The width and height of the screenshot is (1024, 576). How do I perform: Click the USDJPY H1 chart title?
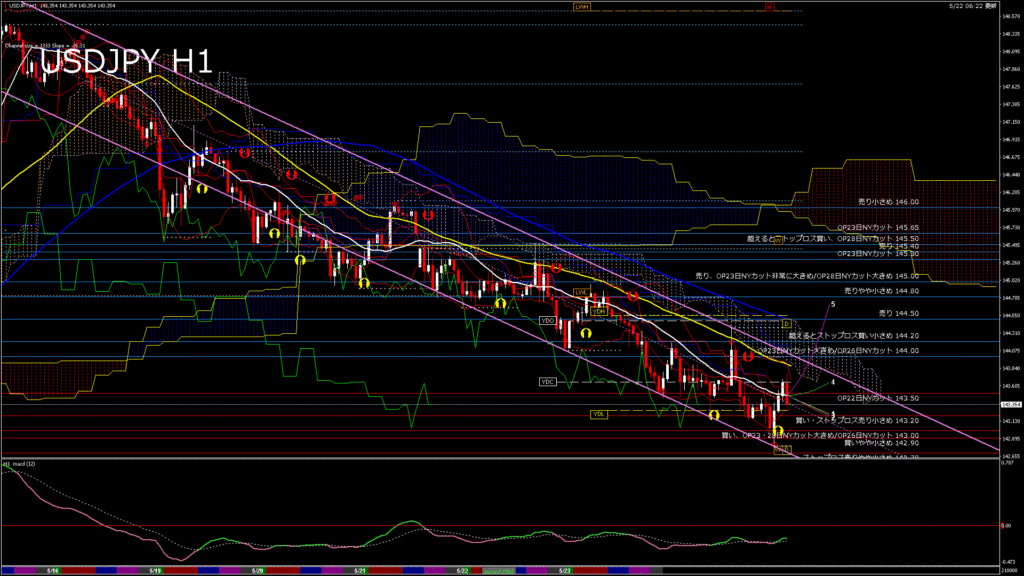[126, 62]
